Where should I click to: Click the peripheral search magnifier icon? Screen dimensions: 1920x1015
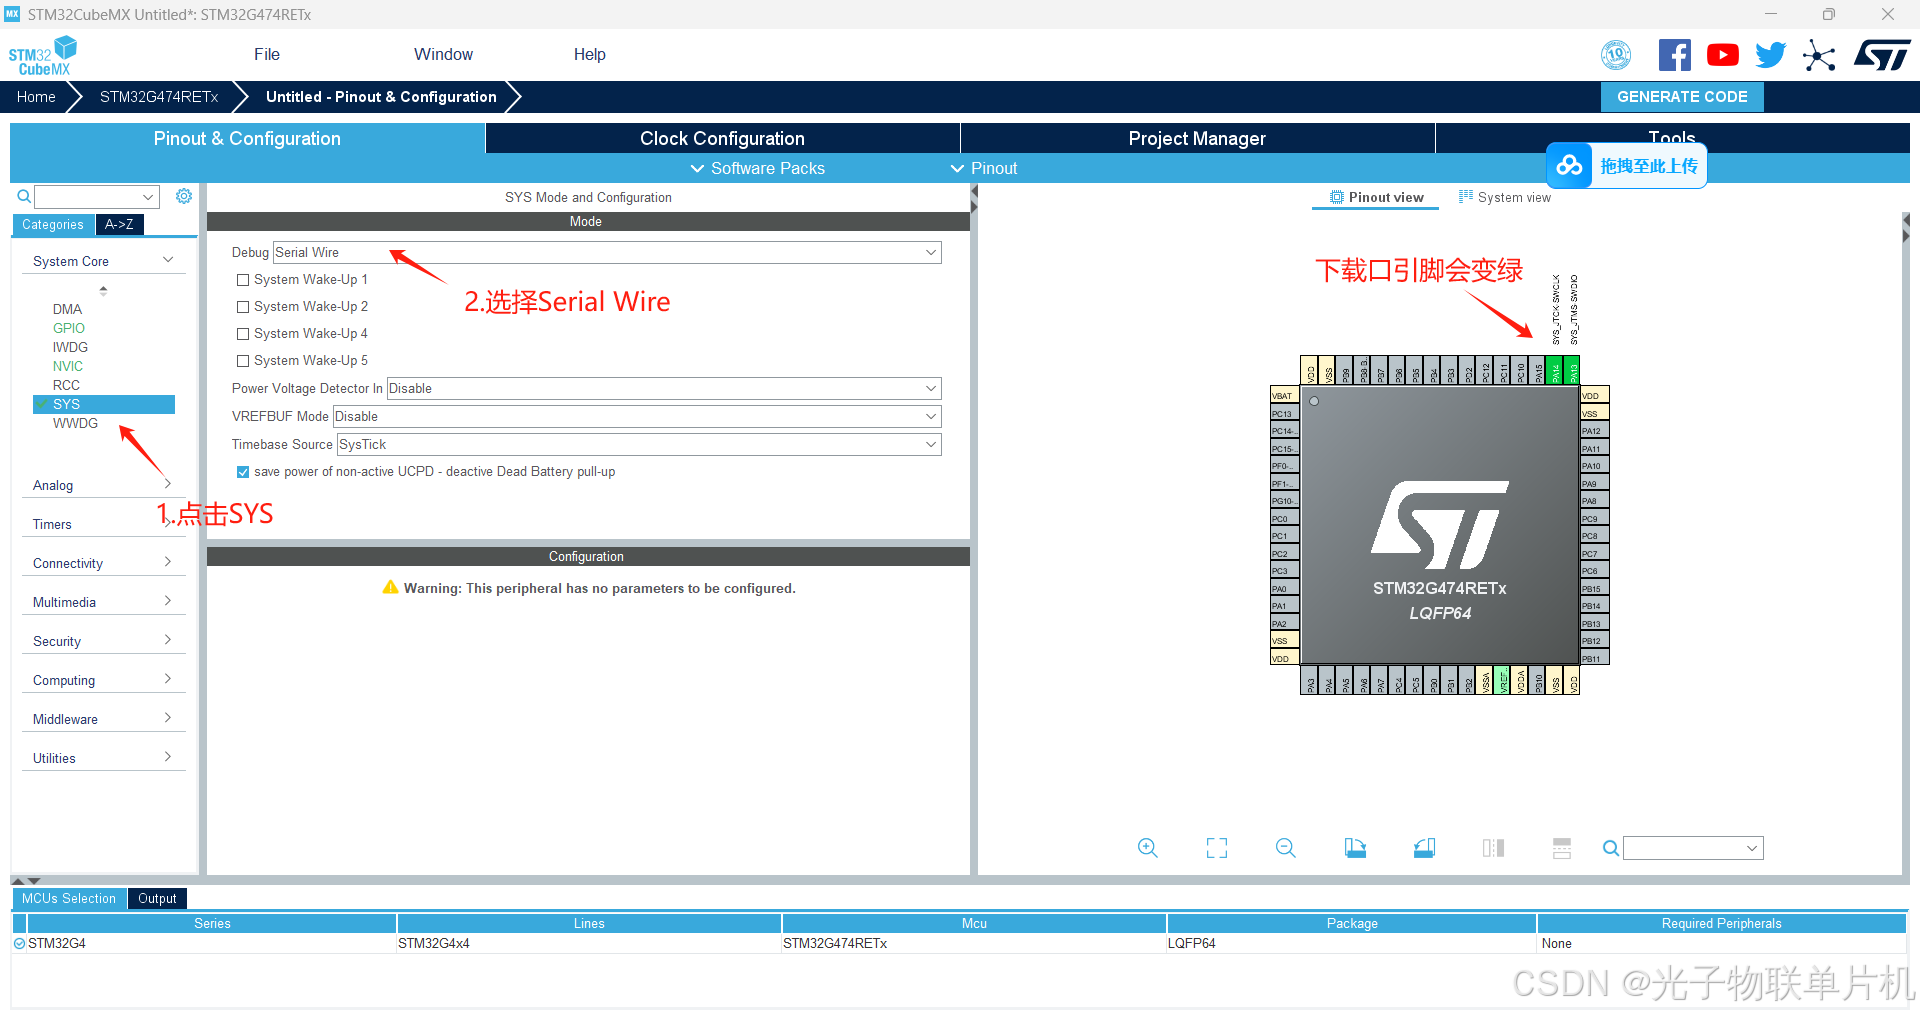(24, 196)
